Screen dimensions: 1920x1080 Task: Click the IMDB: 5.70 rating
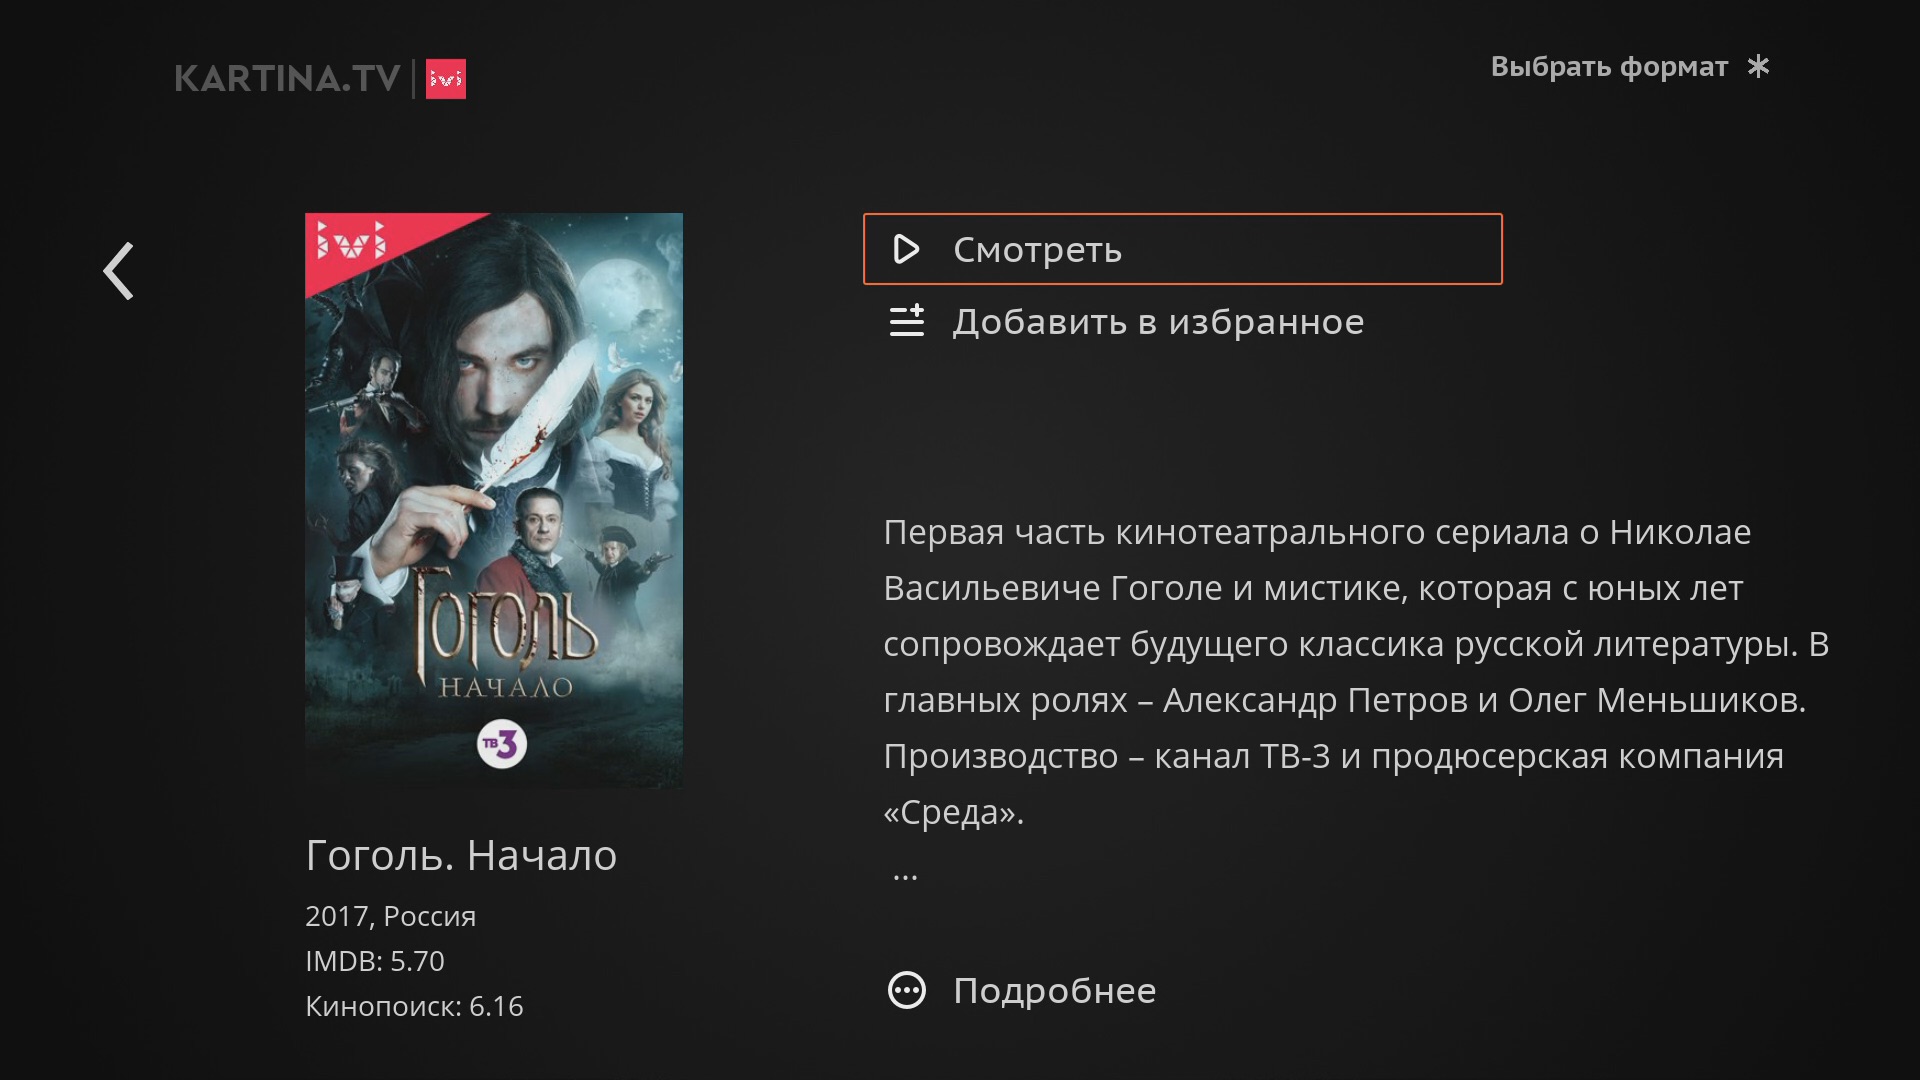pos(375,961)
